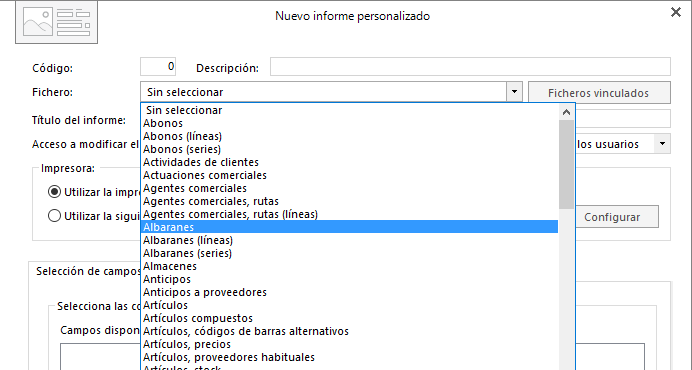Click the dropdown list scroll-up arrow
The width and height of the screenshot is (692, 370).
pyautogui.click(x=566, y=112)
